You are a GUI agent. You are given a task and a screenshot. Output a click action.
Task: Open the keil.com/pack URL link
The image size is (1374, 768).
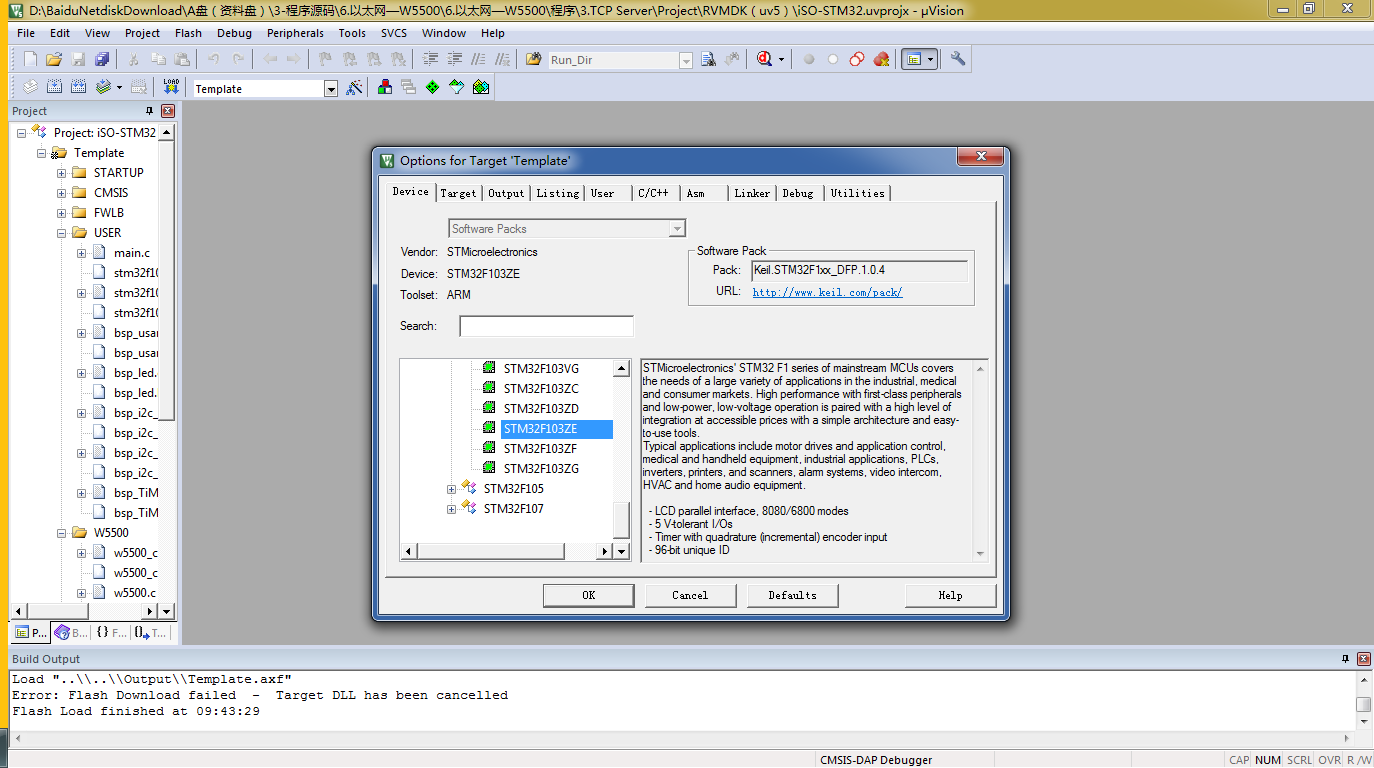coord(827,292)
